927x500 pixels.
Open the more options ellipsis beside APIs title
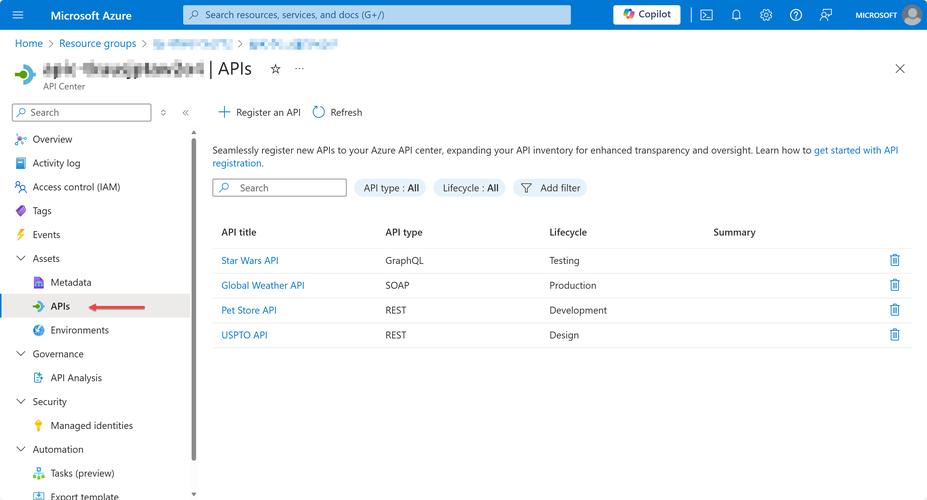(300, 69)
